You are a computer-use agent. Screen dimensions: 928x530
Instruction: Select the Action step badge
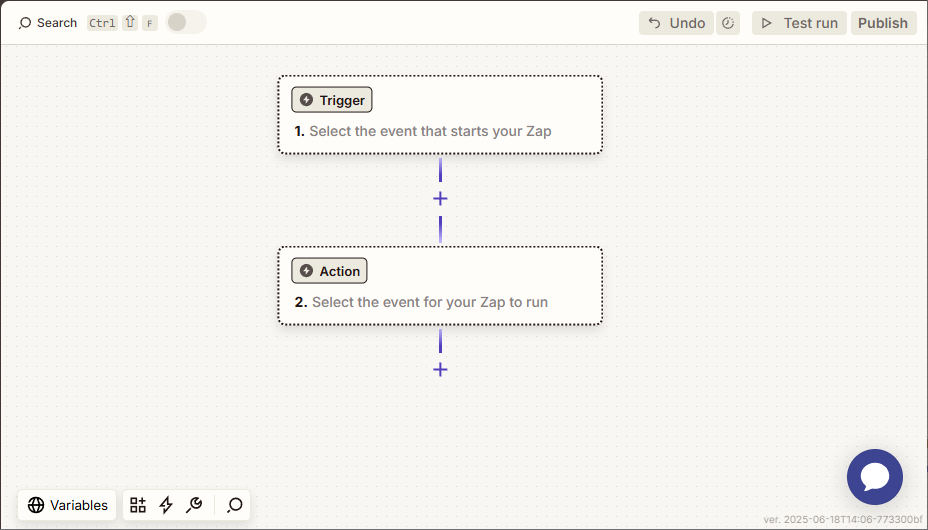[329, 271]
